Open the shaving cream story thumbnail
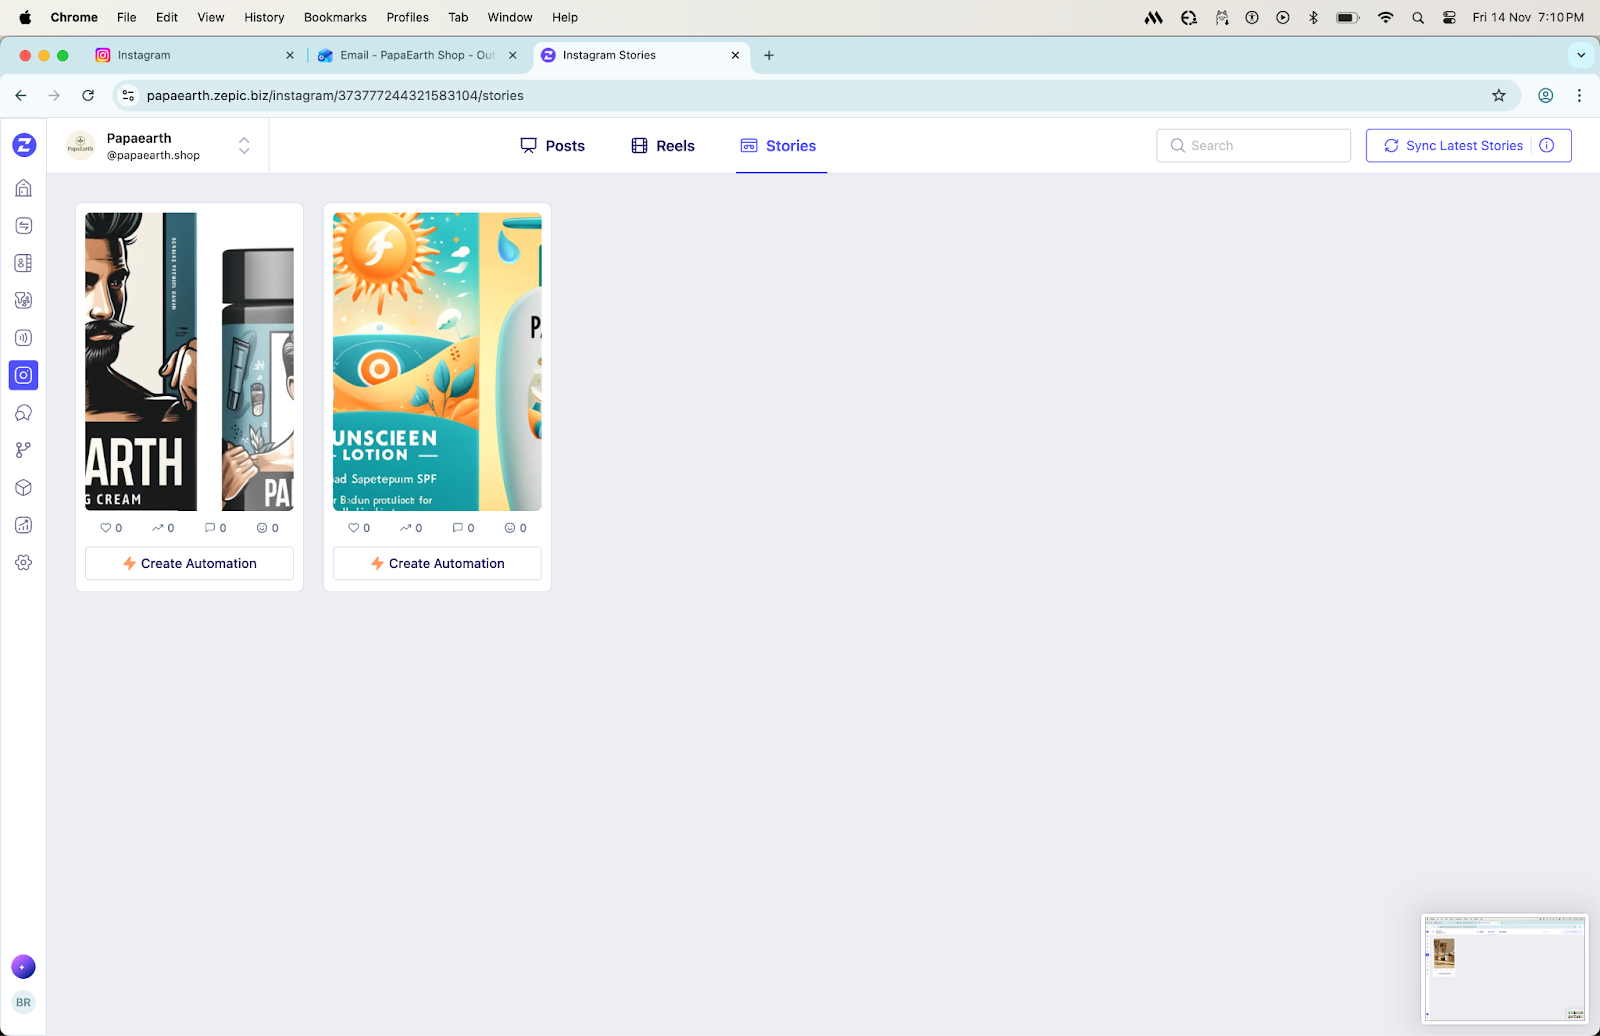The image size is (1600, 1036). point(189,362)
